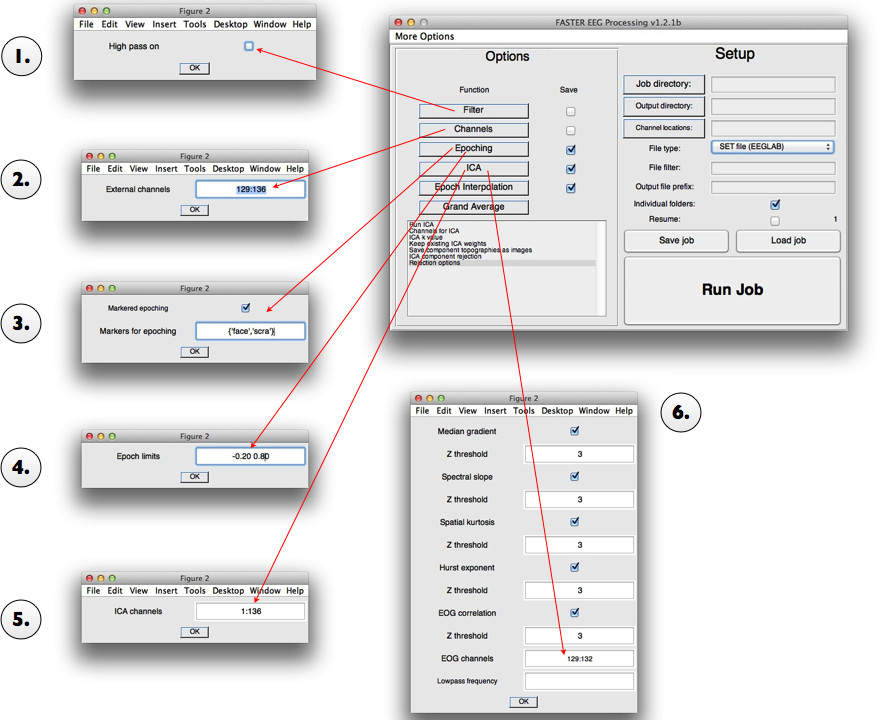Click the Markers for epoching field

[251, 331]
